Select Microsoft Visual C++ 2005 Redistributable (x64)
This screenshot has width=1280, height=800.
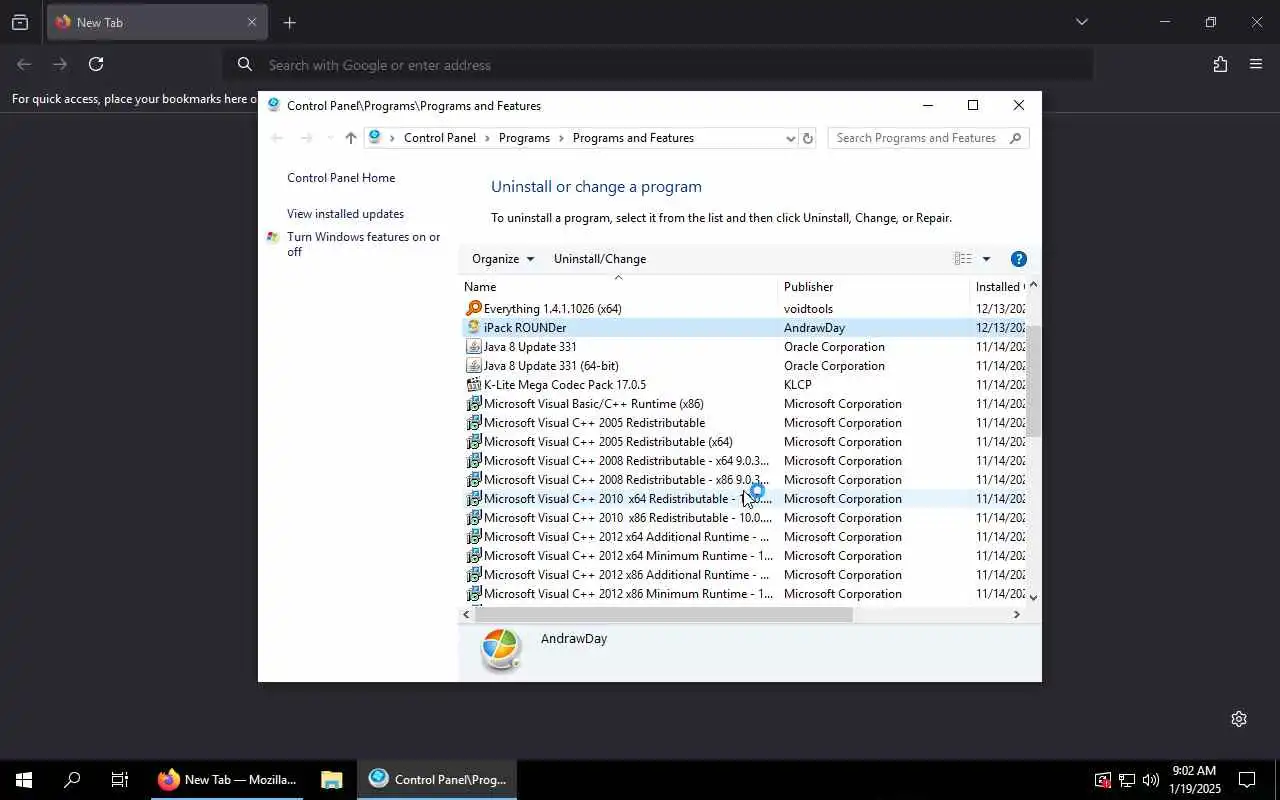742,442
